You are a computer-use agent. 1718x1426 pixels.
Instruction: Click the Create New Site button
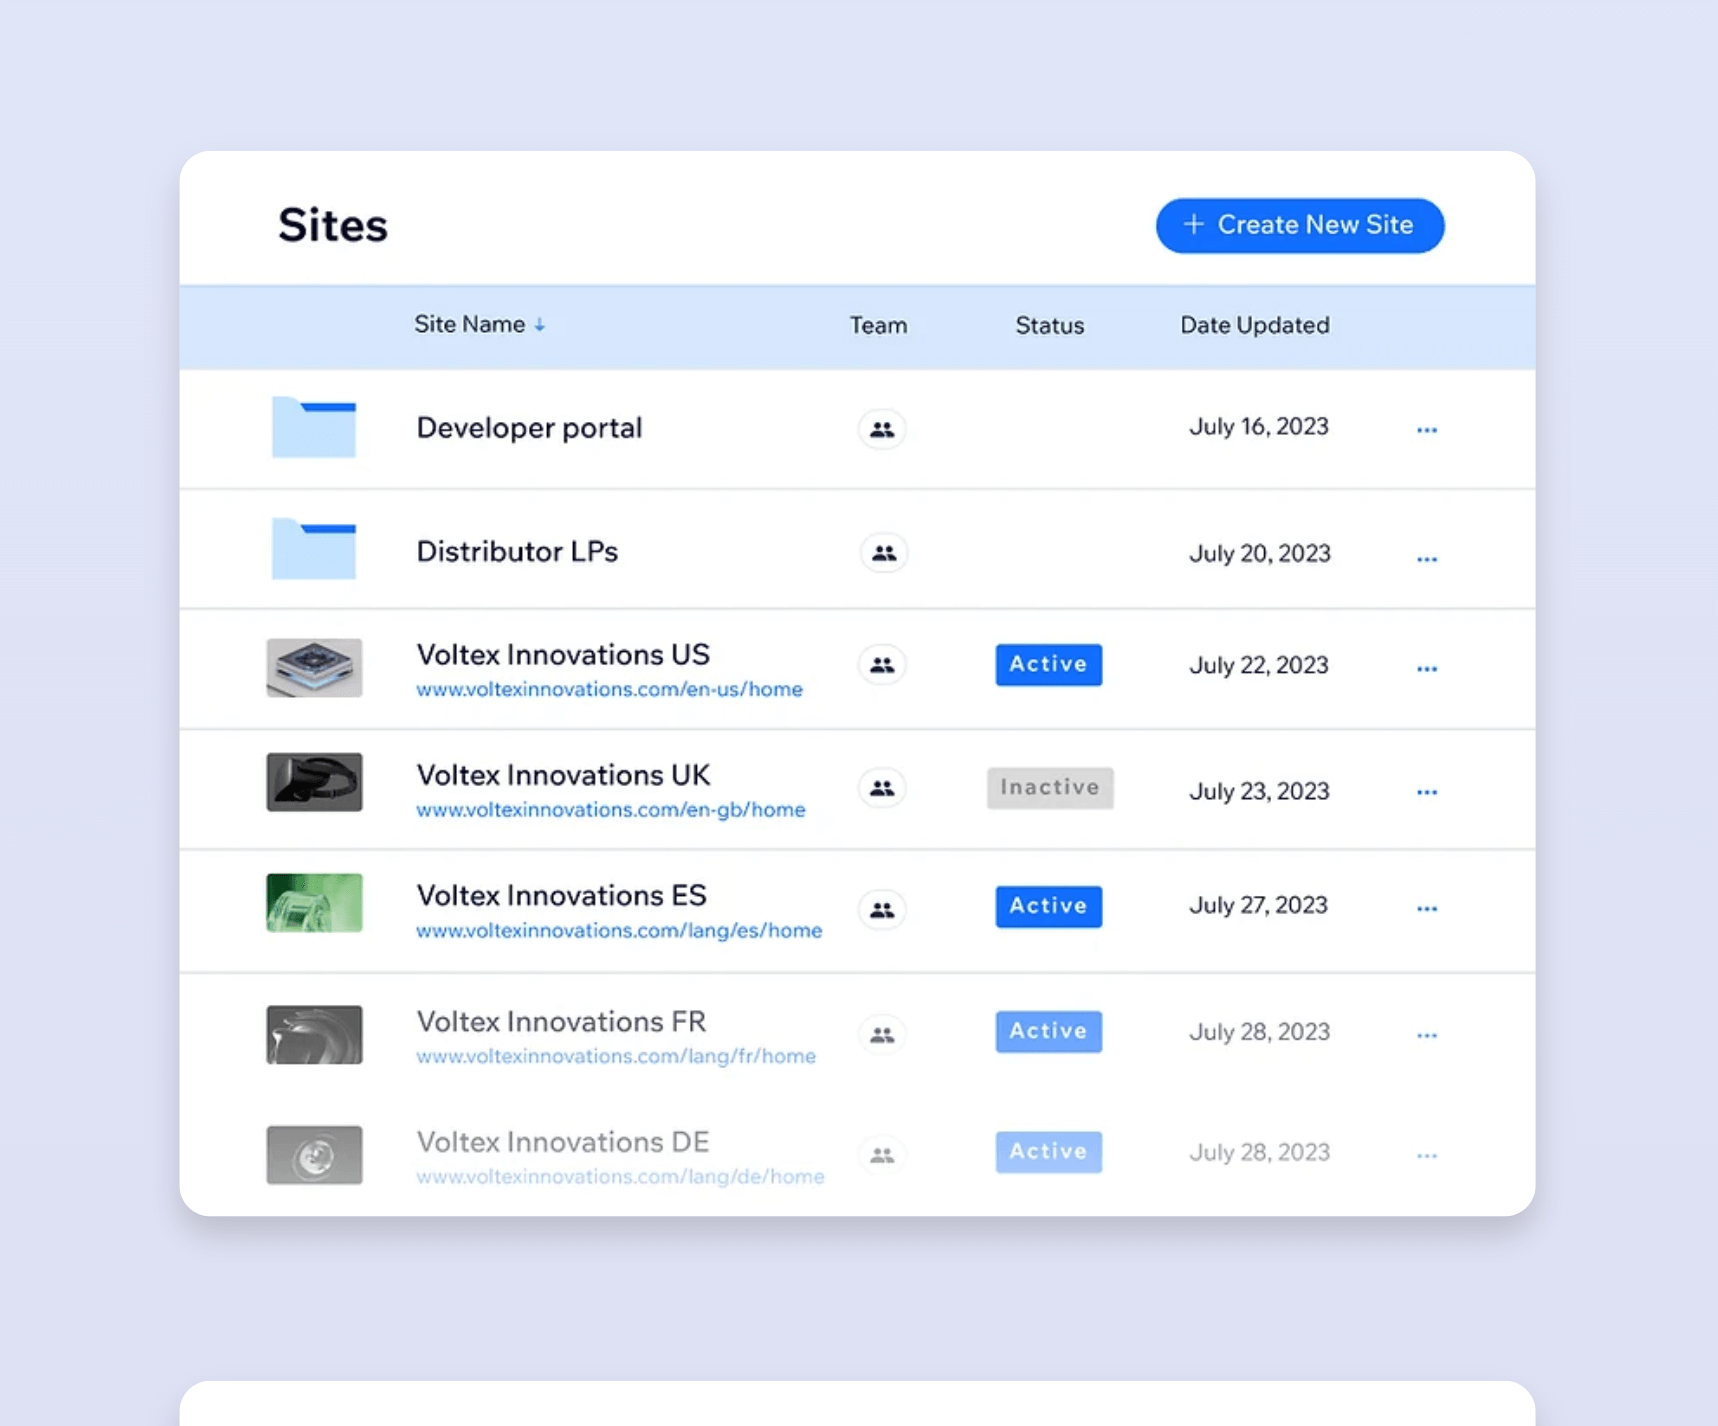[1299, 225]
